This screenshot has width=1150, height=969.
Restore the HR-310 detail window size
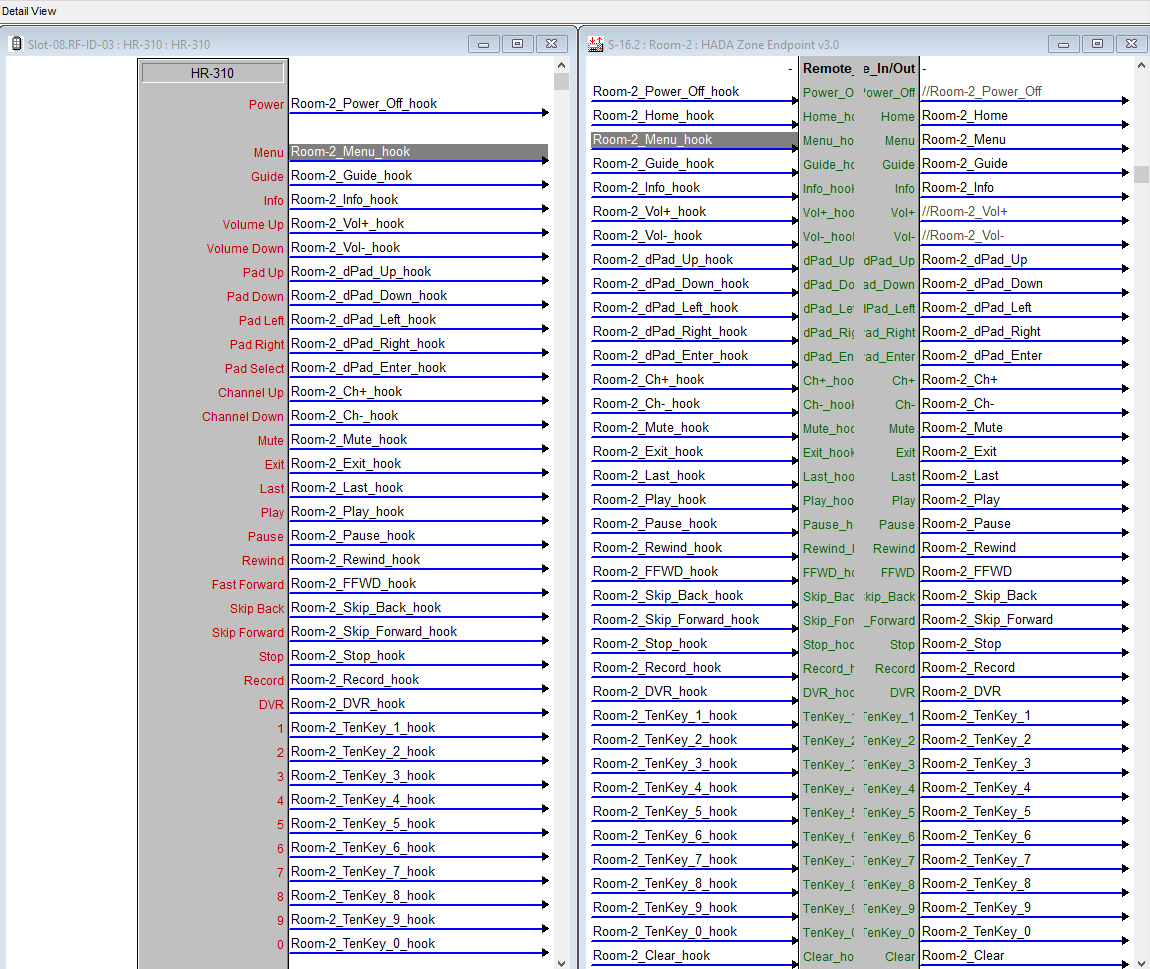click(x=517, y=44)
